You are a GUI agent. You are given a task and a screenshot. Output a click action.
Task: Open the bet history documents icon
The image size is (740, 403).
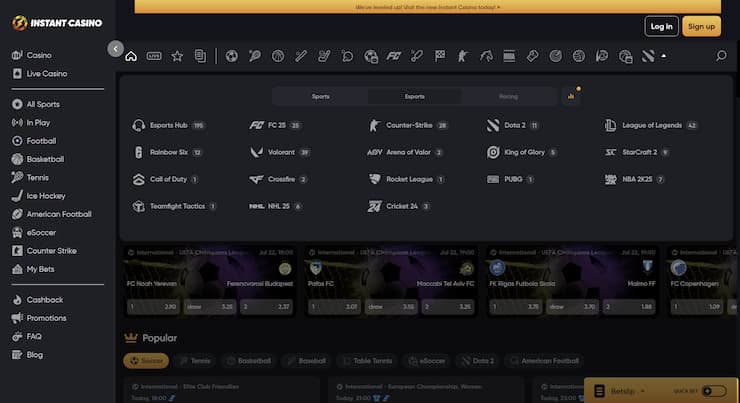200,56
